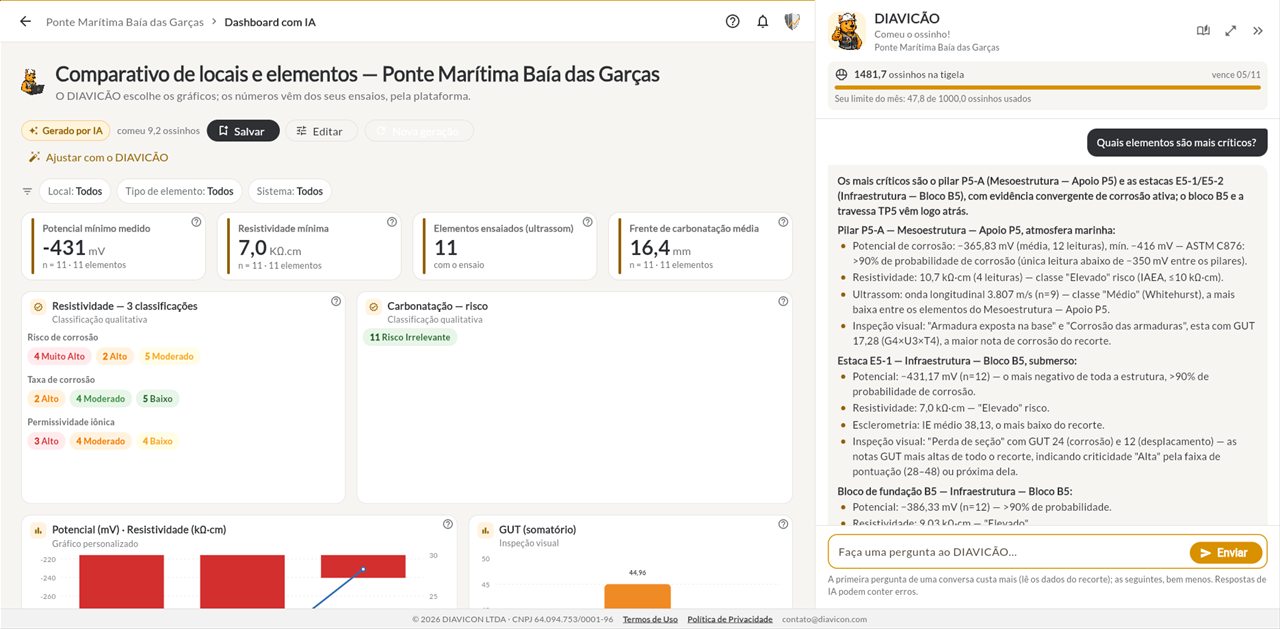Open the shield account icon in header
This screenshot has width=1280, height=629.
pos(791,21)
